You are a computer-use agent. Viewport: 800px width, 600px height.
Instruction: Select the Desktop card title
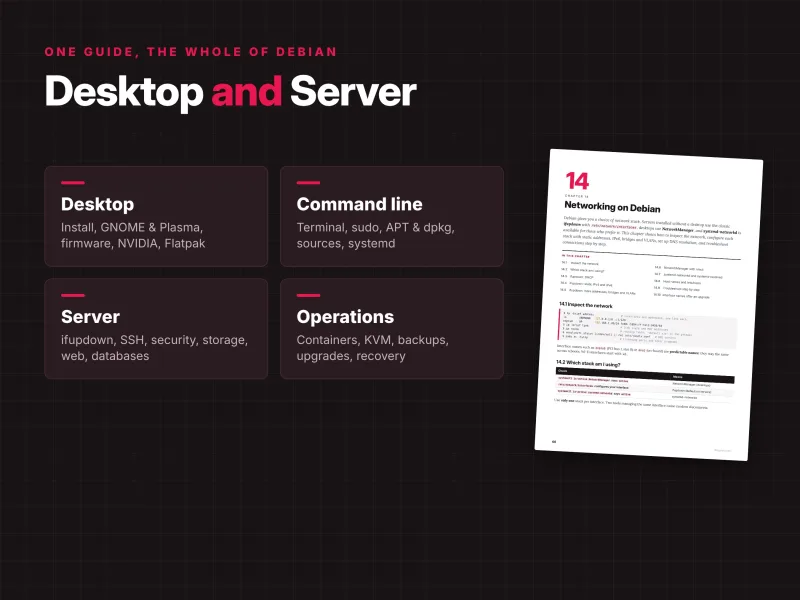click(x=97, y=204)
